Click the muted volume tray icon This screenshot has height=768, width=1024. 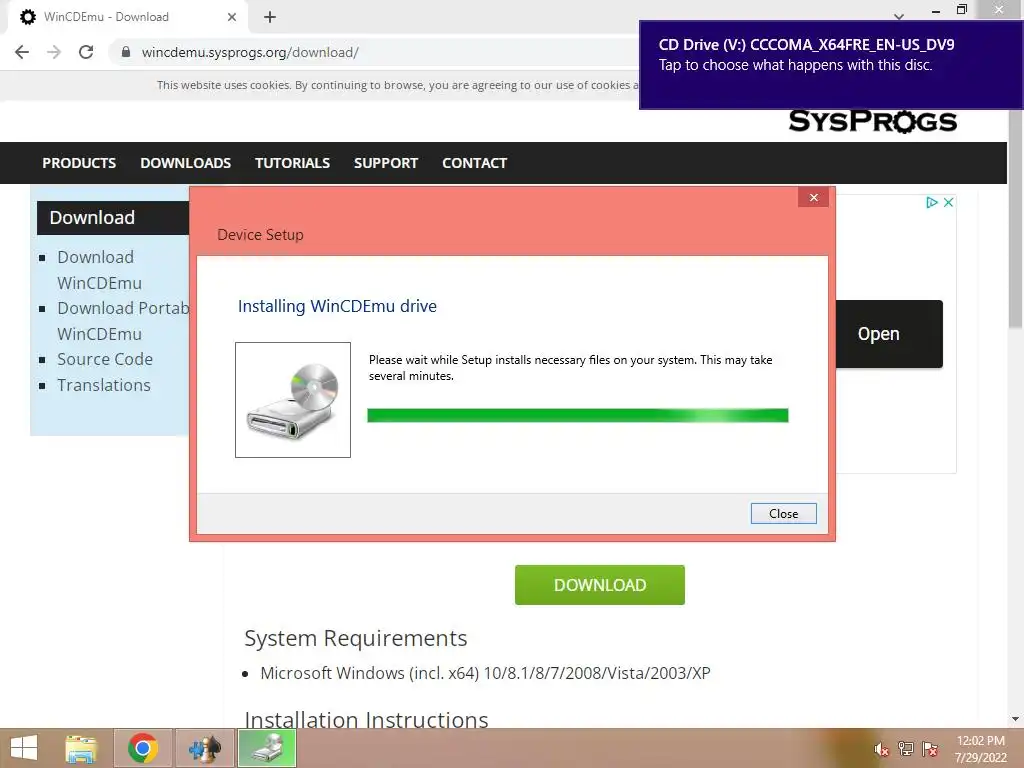tap(881, 750)
